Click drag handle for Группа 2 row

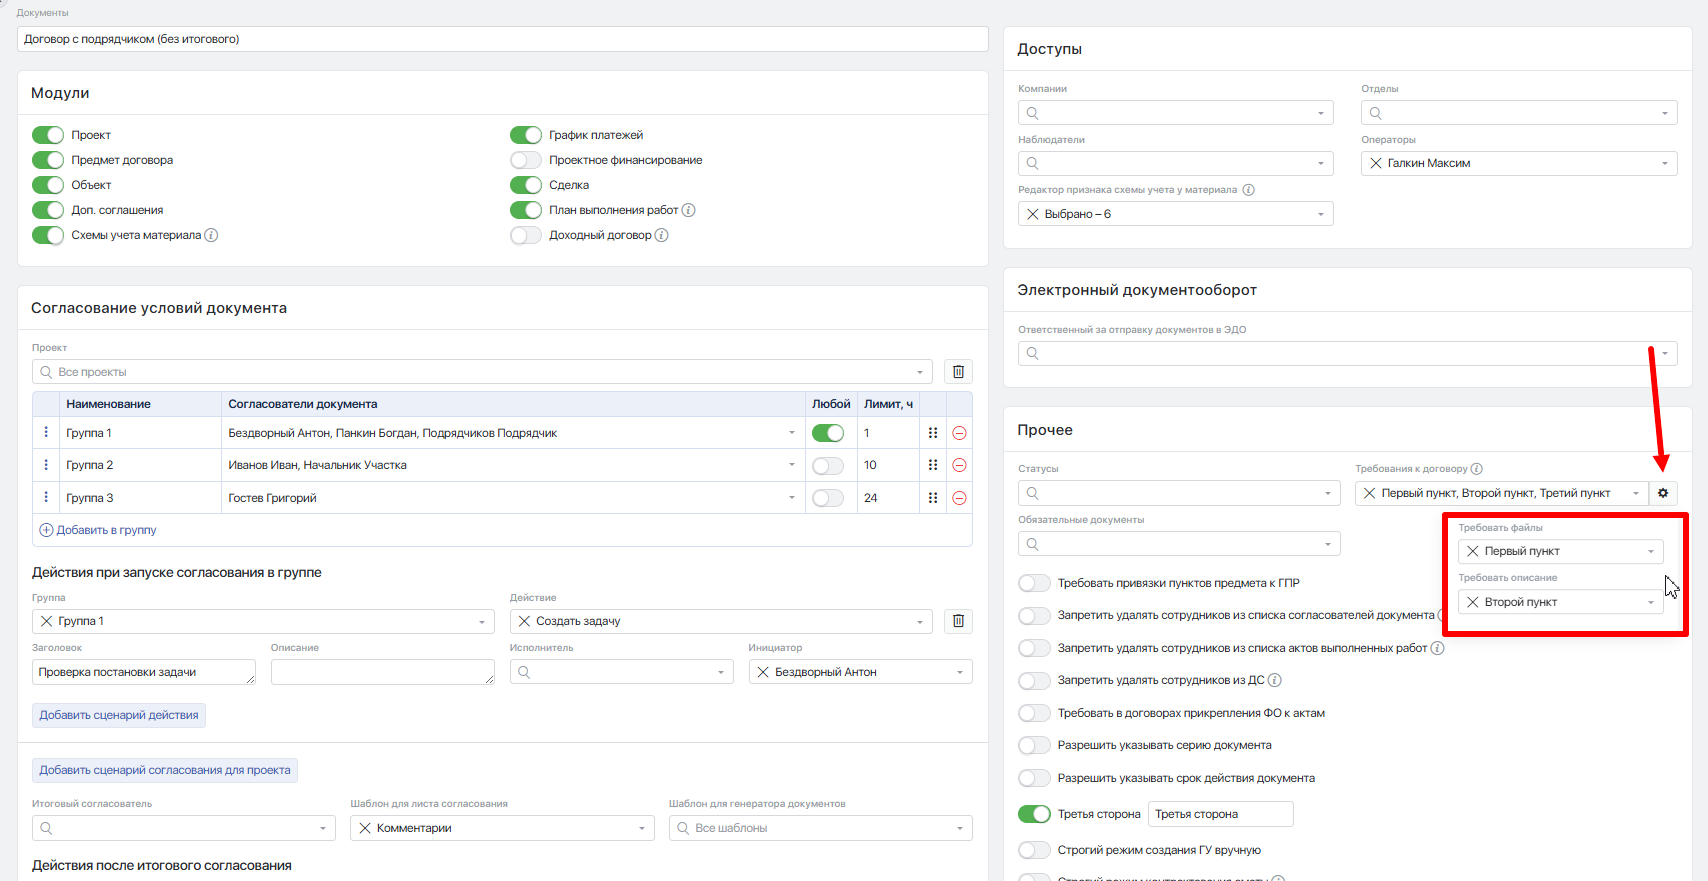(x=932, y=465)
